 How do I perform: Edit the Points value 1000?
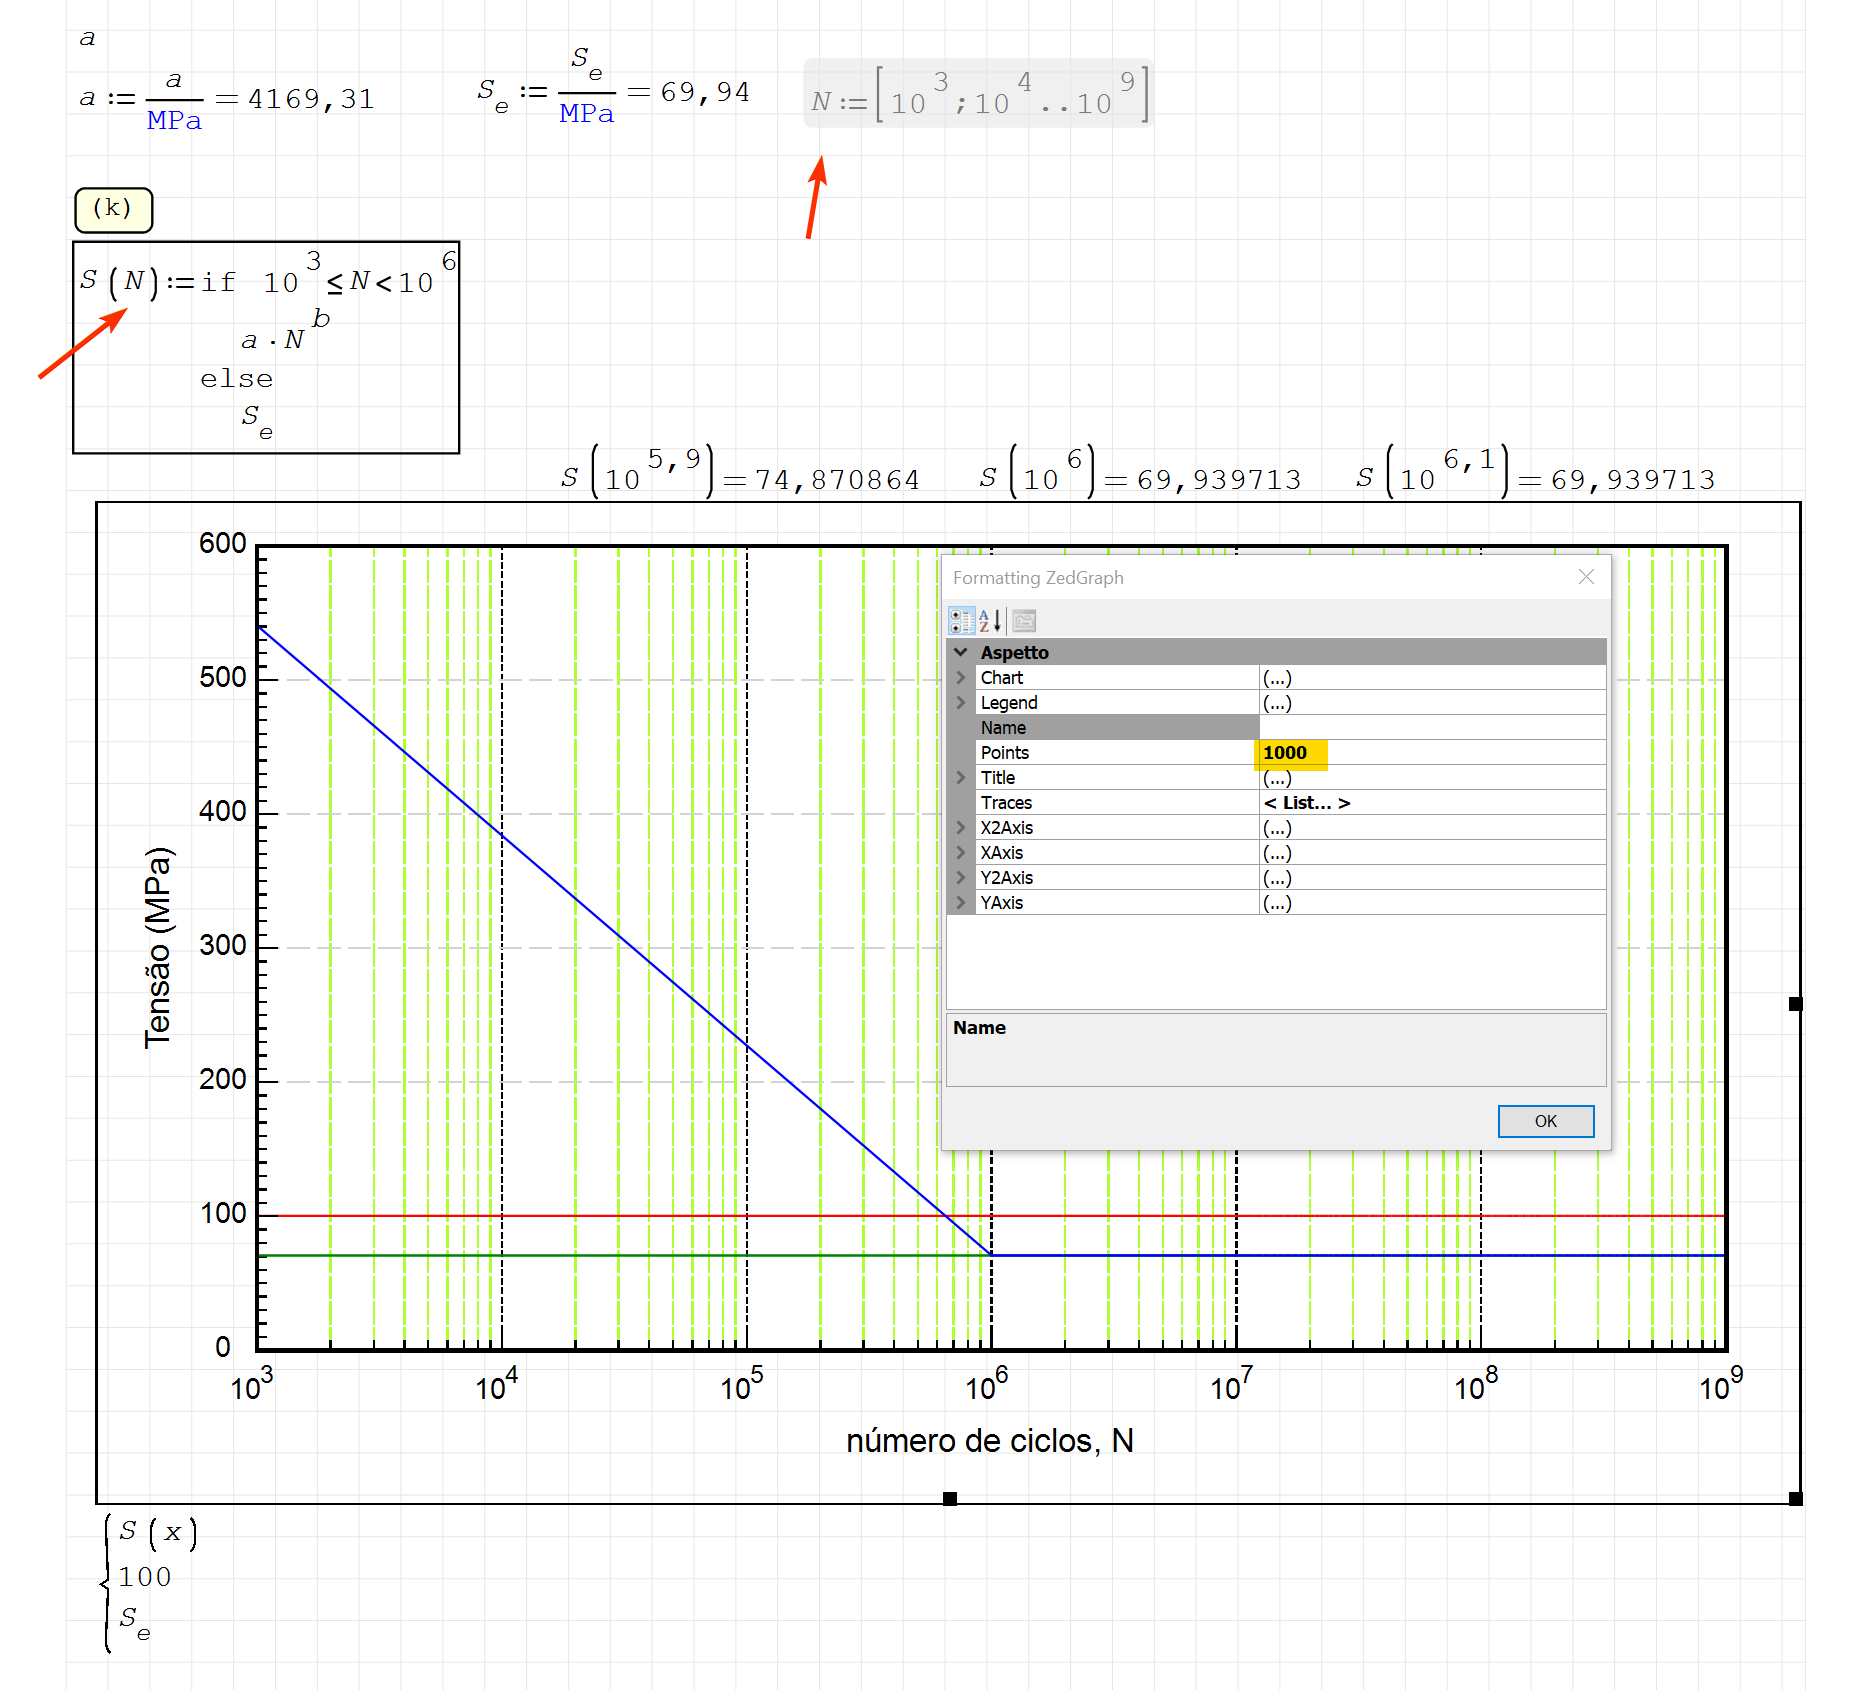[x=1430, y=753]
